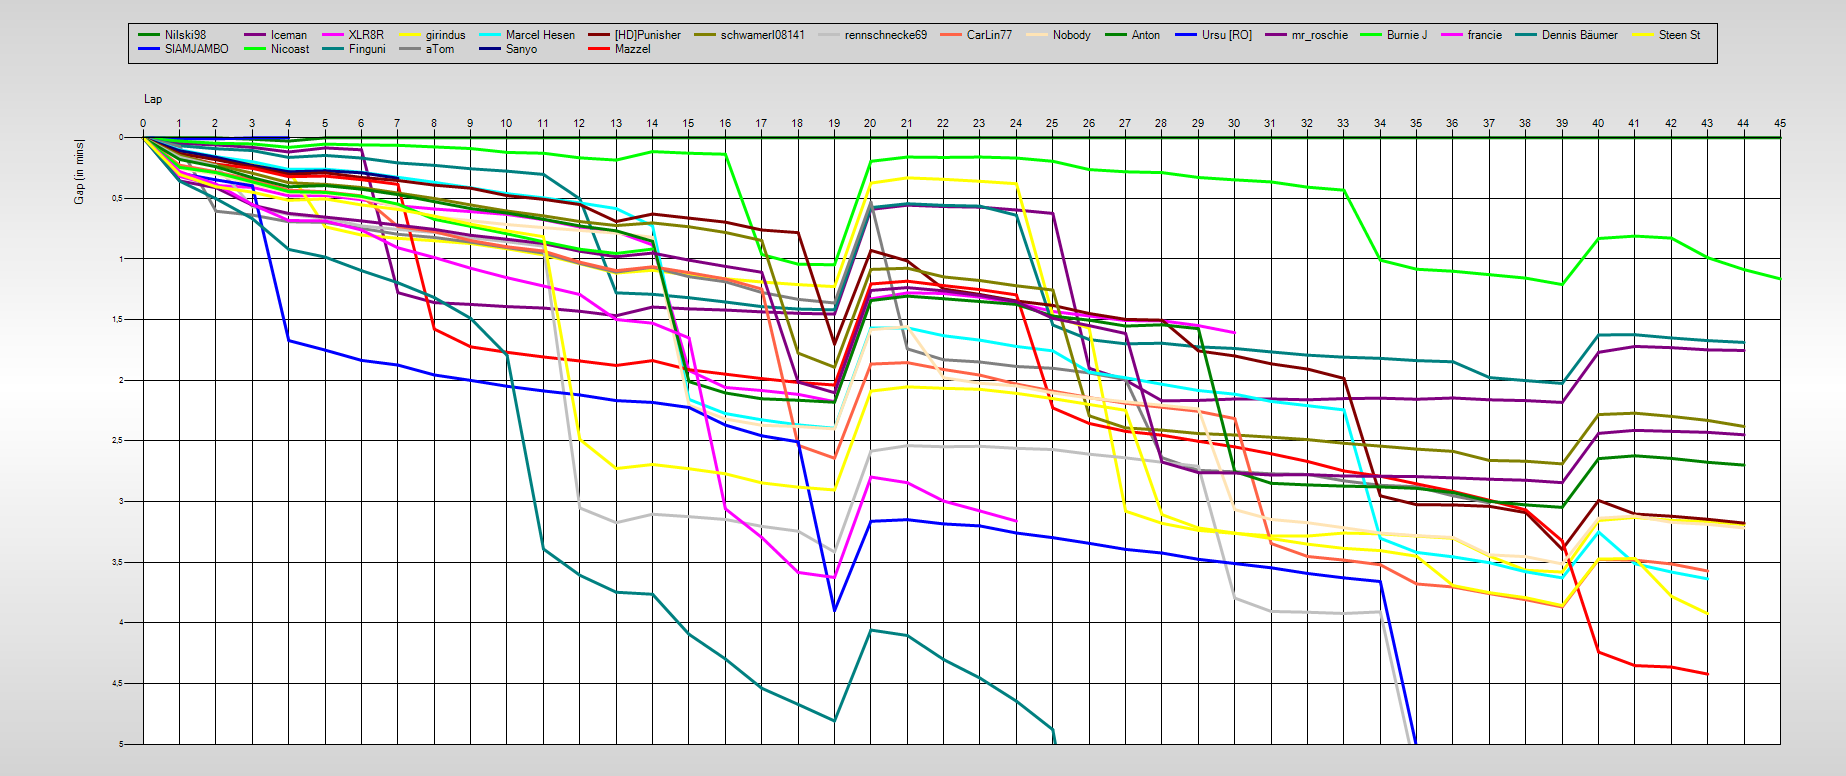
Task: Select the Steen St legend label
Action: (1679, 35)
